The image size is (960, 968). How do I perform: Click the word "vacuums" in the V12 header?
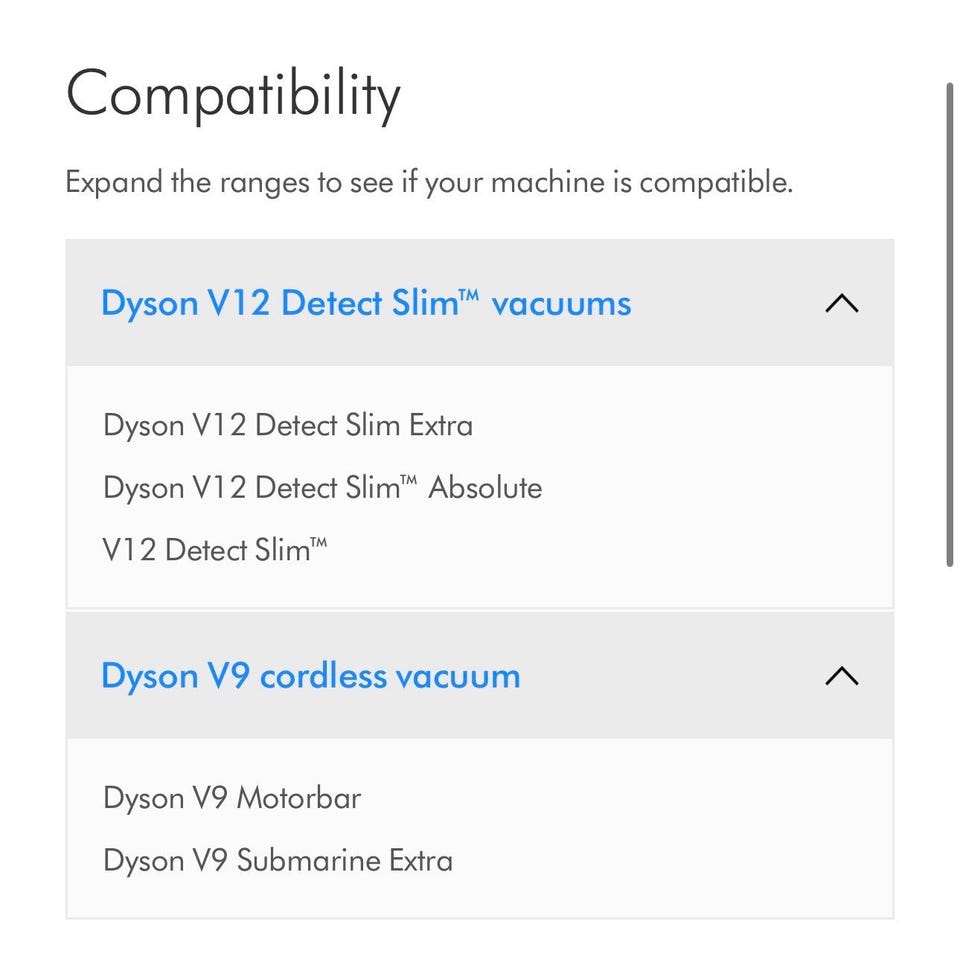click(x=561, y=303)
